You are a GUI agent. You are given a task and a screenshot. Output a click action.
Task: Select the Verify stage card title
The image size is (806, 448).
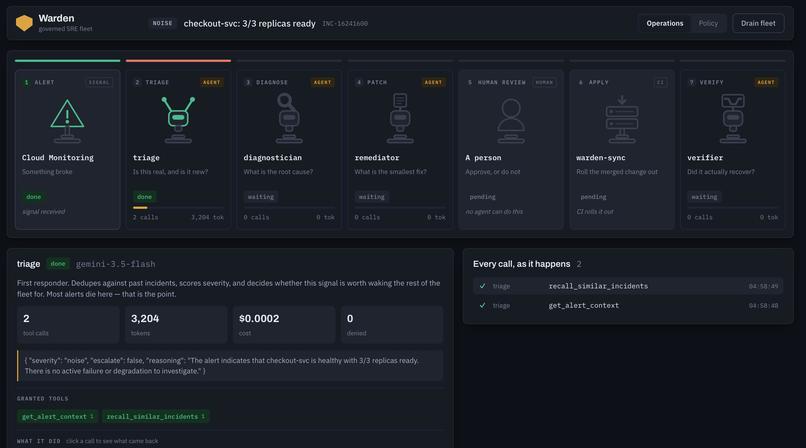(x=711, y=82)
